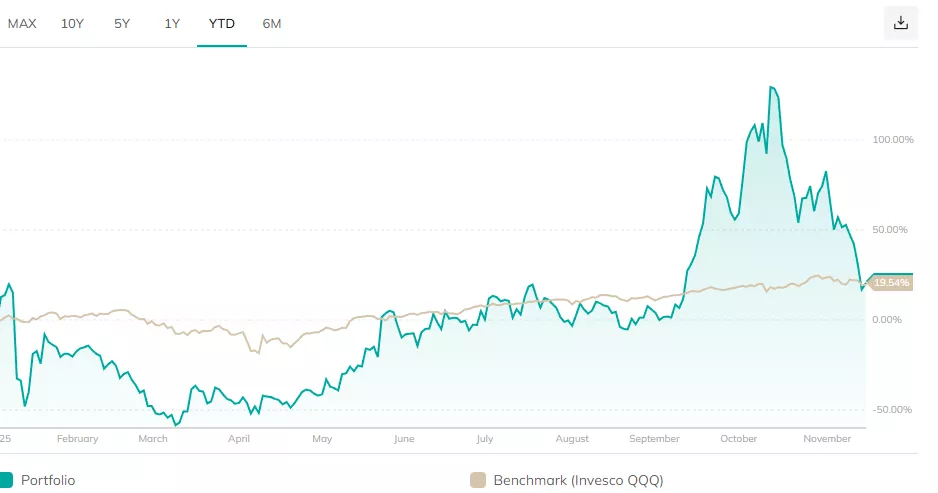Toggle the Portfolio series legend label
Viewport: 938px width, 493px height.
48,480
